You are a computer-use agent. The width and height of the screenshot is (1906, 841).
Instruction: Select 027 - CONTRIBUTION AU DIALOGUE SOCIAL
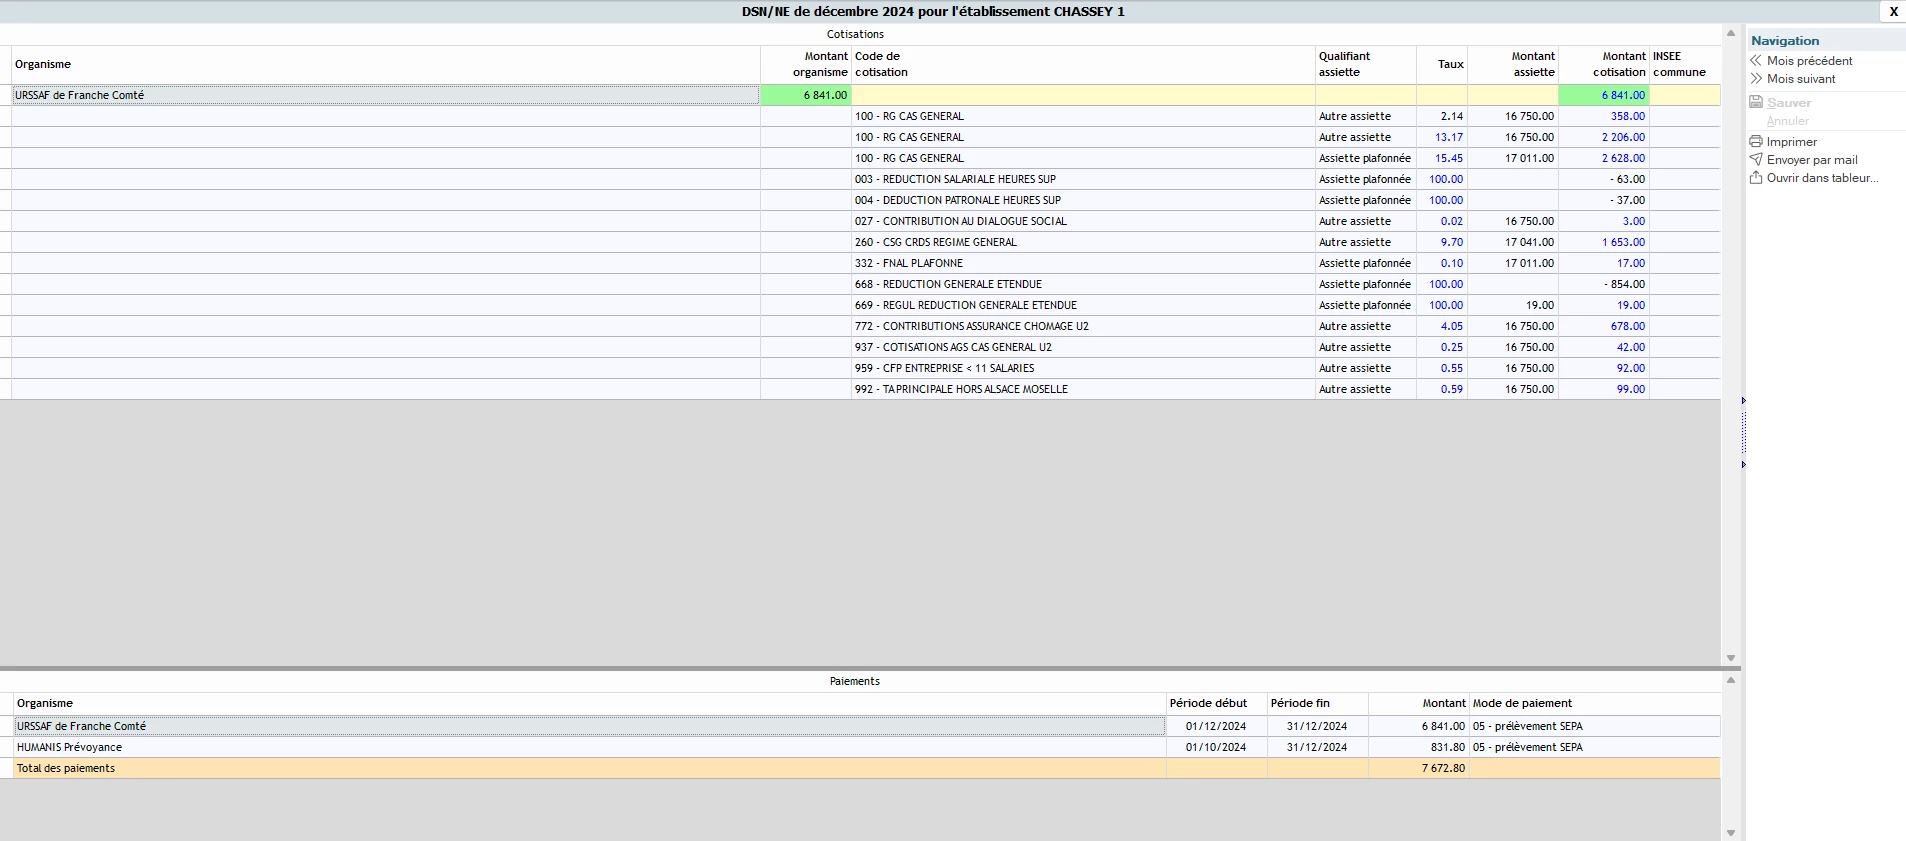click(x=1083, y=221)
